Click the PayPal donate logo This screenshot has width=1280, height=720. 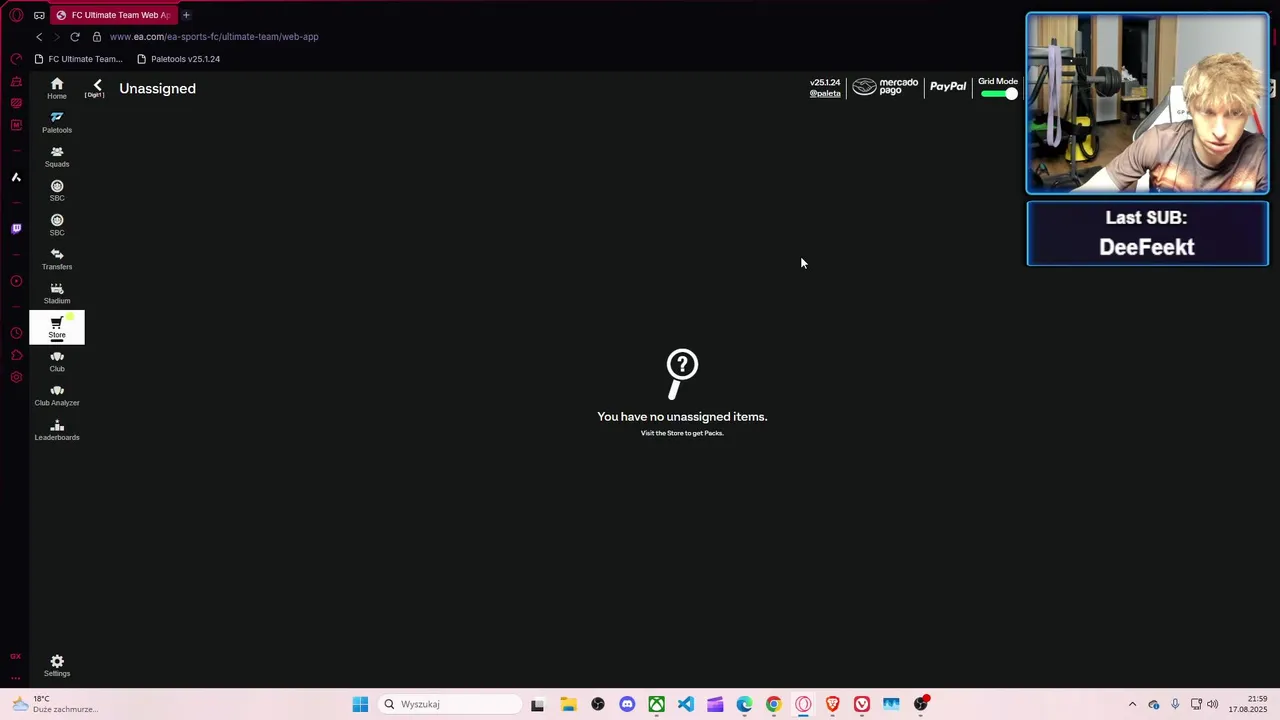point(948,87)
